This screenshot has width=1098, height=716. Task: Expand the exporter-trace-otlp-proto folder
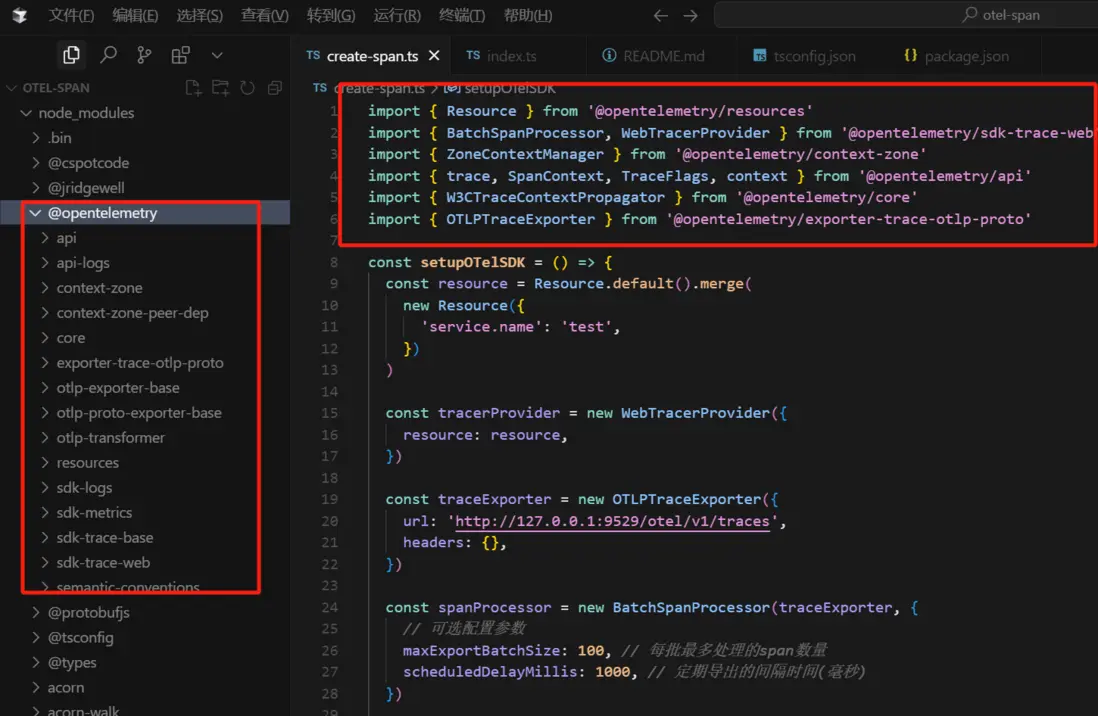tap(139, 363)
